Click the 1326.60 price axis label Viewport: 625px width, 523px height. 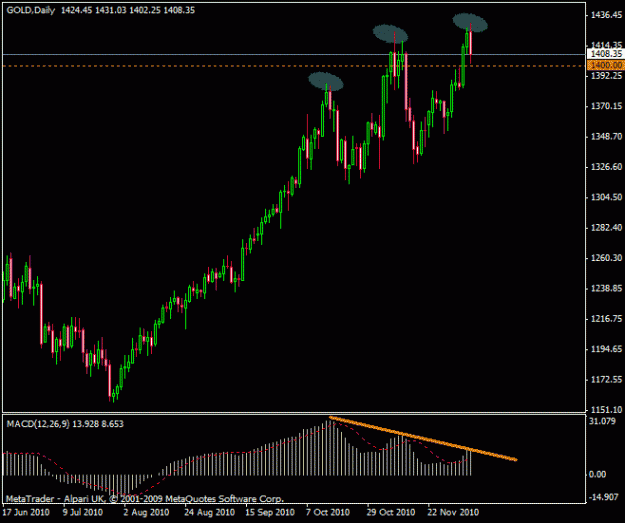coord(606,167)
